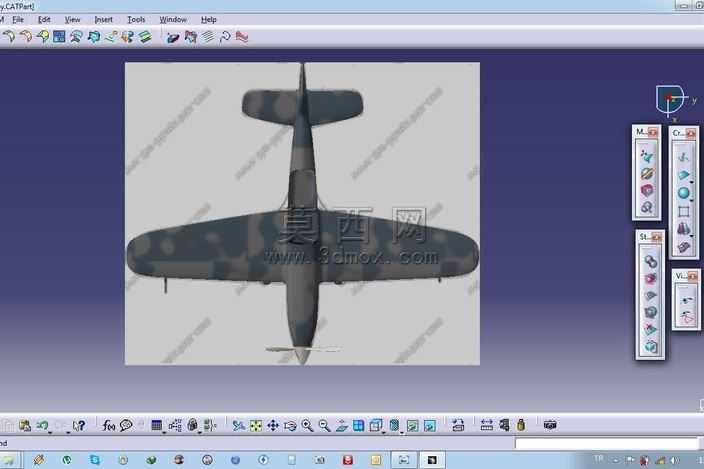Image resolution: width=704 pixels, height=469 pixels.
Task: Expand the Quick View cube dropdown arrow
Action: coord(383,432)
